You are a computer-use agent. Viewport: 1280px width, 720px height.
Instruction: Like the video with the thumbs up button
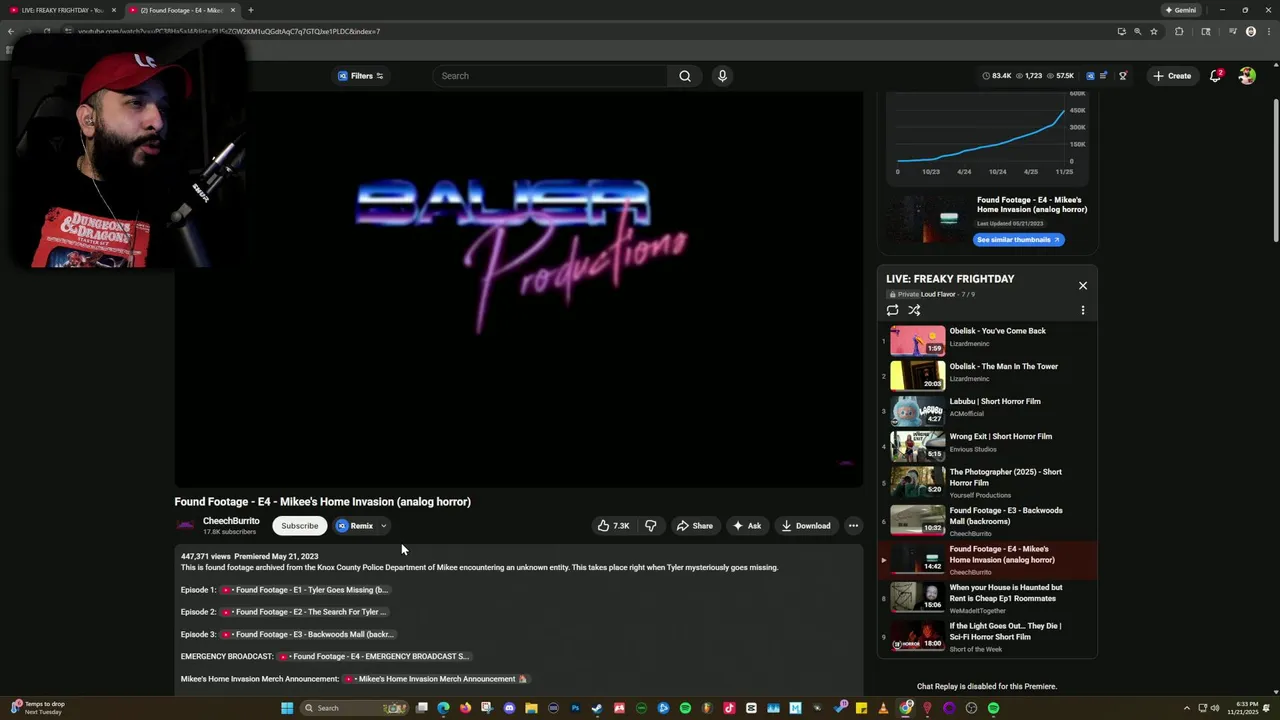[x=614, y=526]
